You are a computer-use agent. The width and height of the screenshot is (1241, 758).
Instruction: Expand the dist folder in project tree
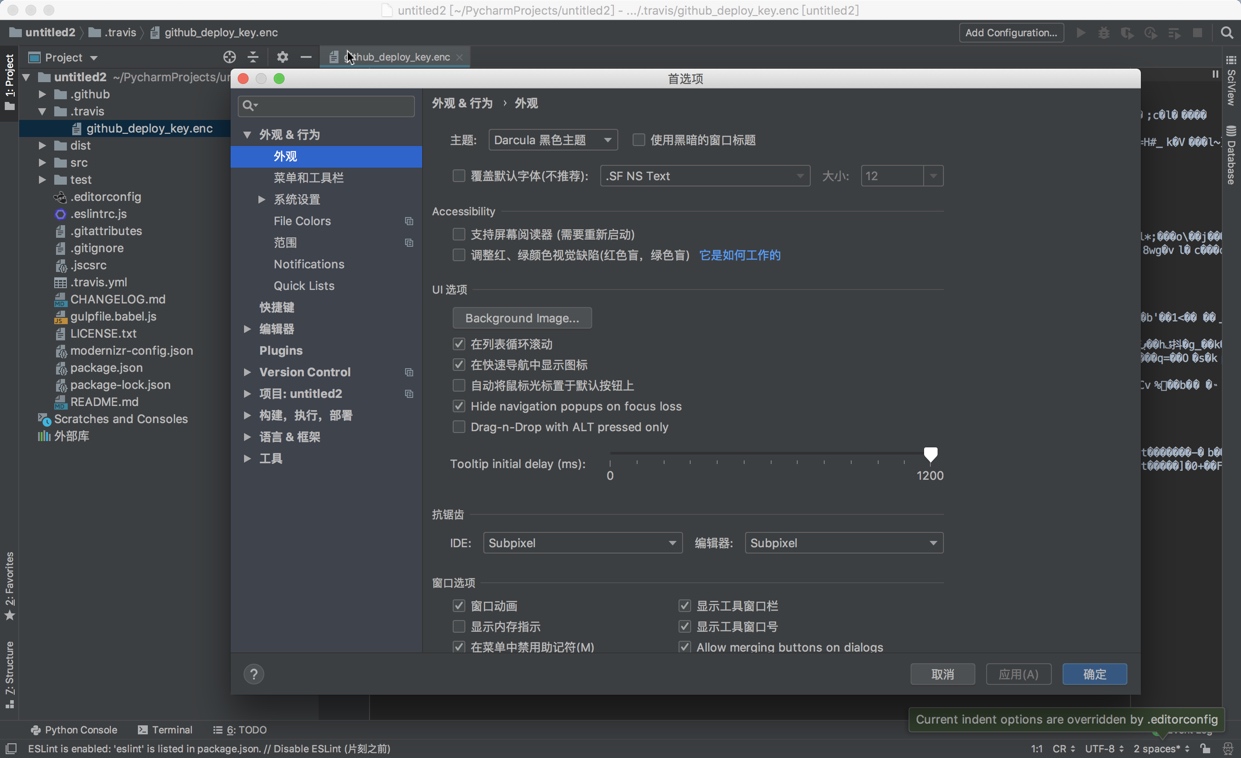click(42, 146)
